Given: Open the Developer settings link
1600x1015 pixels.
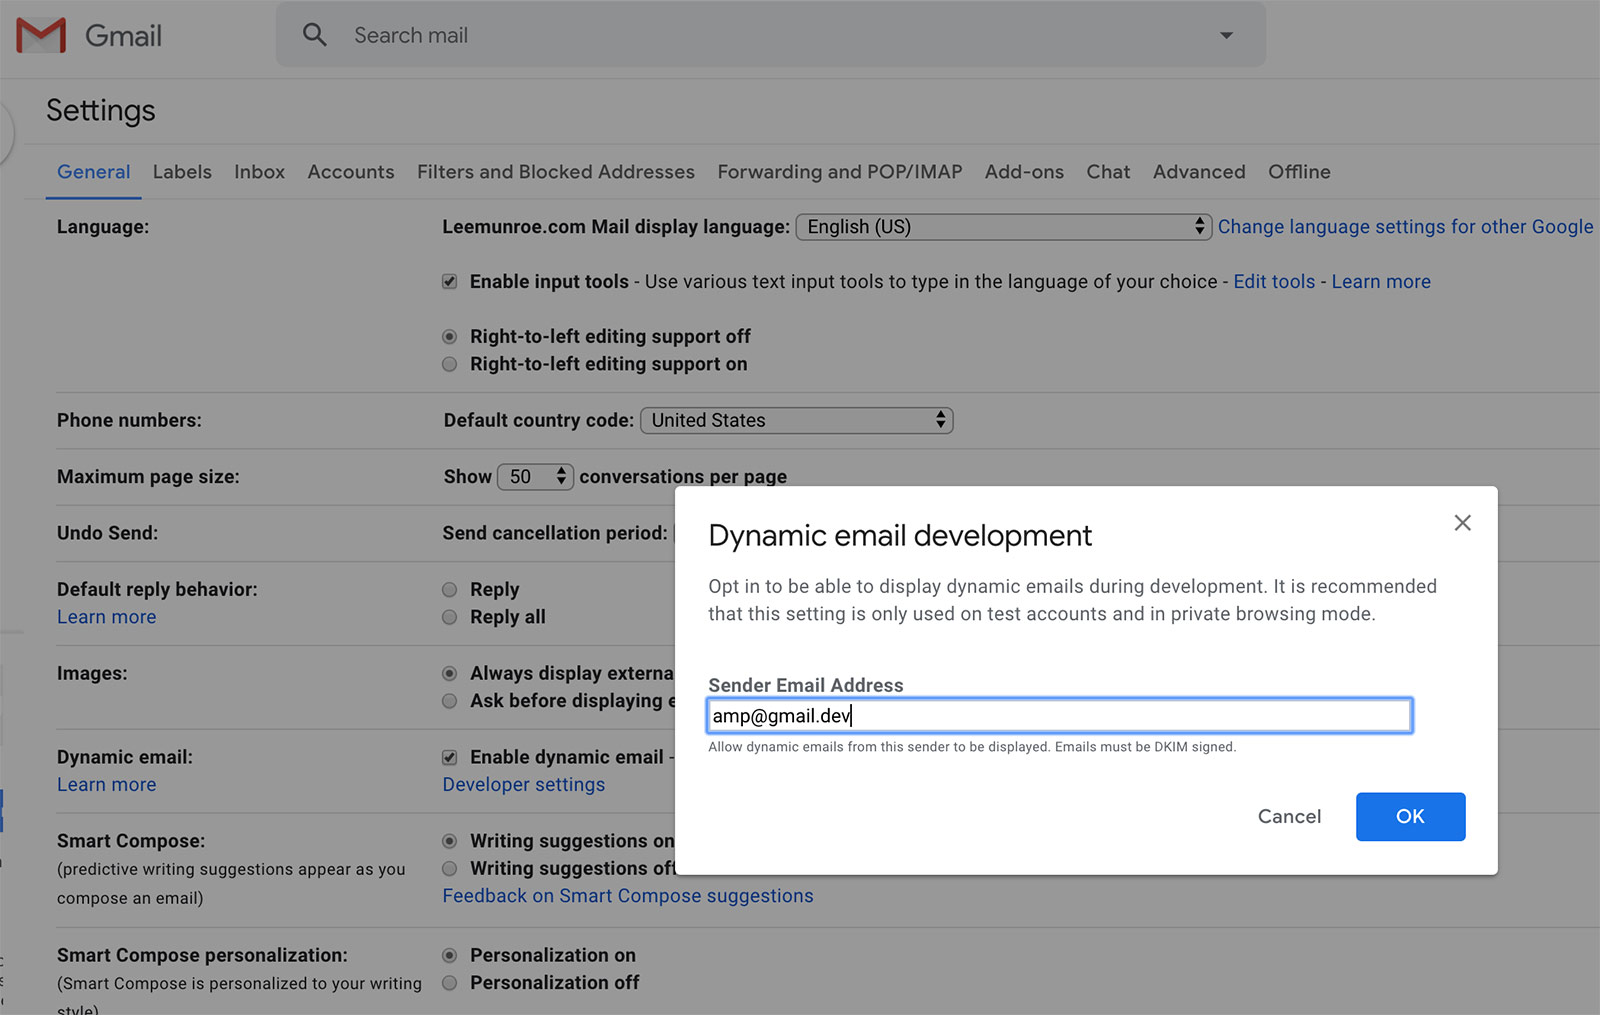Looking at the screenshot, I should coord(524,785).
